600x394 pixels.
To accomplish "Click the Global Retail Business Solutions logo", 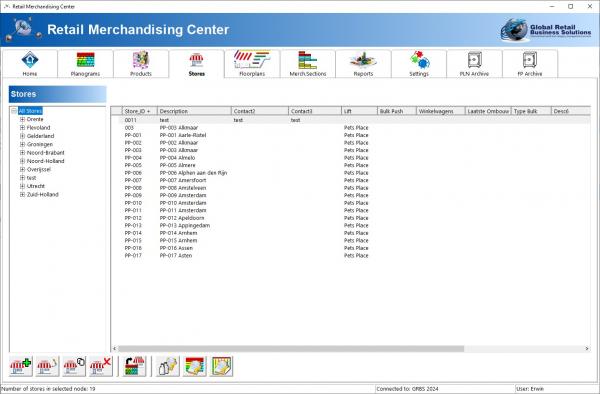I will coord(546,30).
